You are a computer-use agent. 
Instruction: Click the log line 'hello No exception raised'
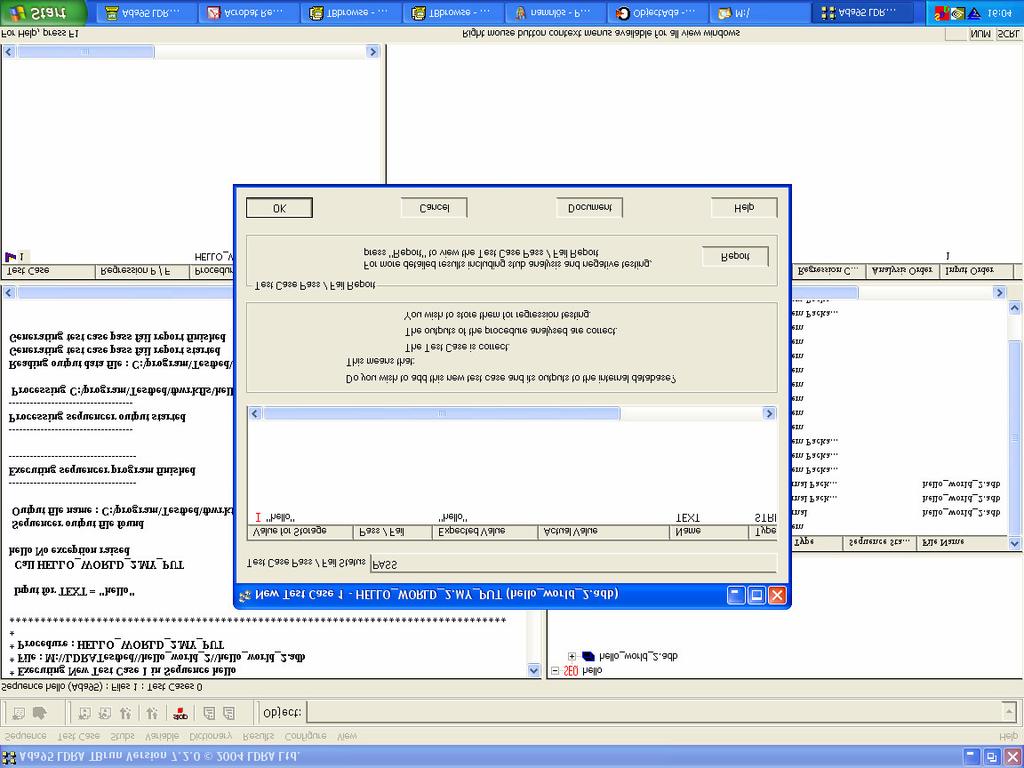point(69,551)
